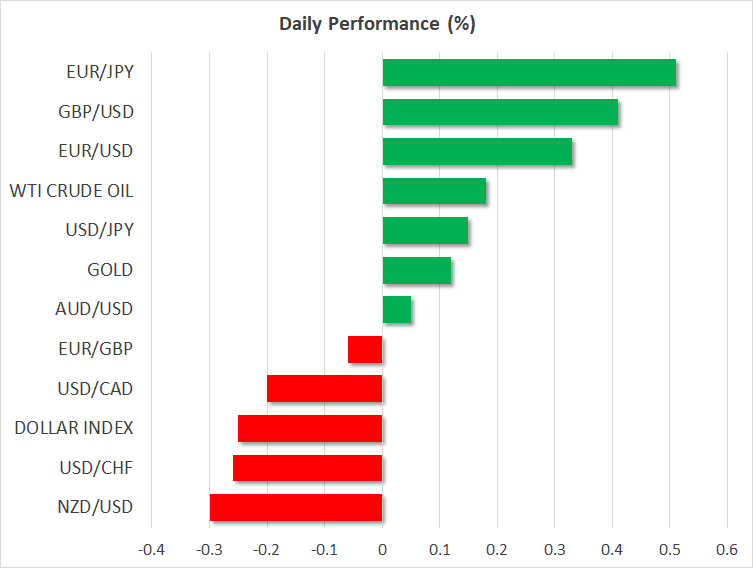Screen dimensions: 753x568
Task: Select the USD/JPY green bar
Action: [425, 230]
